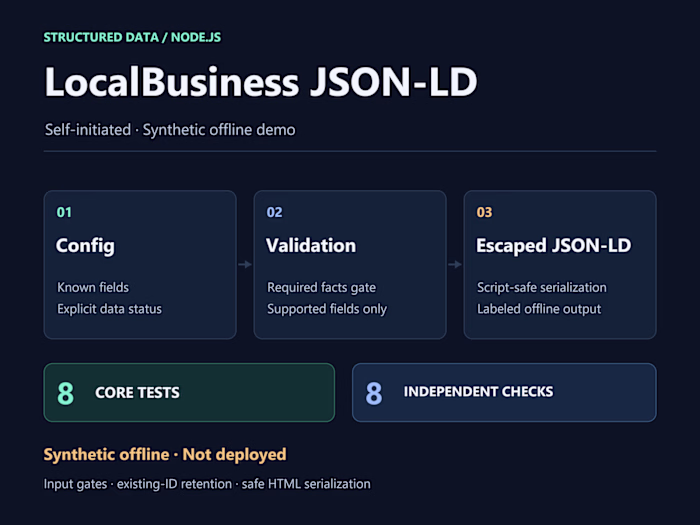Select the Config step card
Screen dimensions: 700x525
tap(140, 265)
